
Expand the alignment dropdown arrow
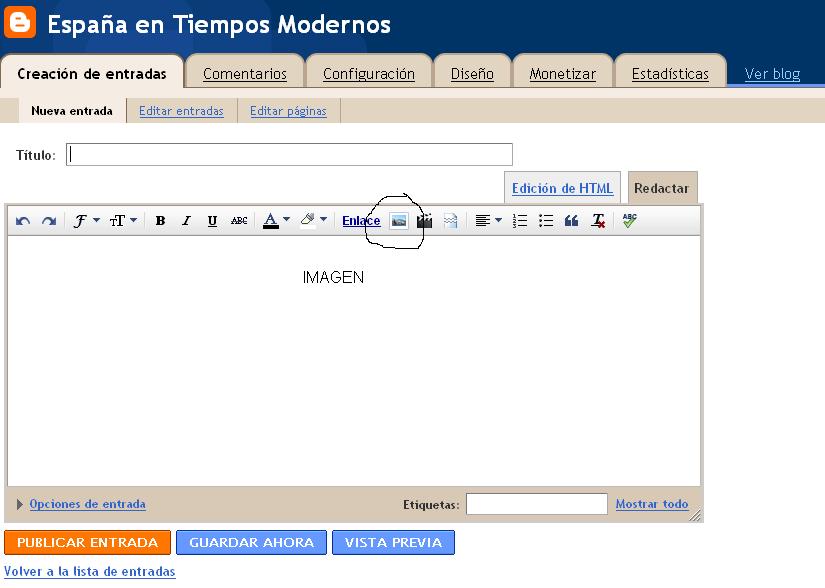[x=498, y=220]
